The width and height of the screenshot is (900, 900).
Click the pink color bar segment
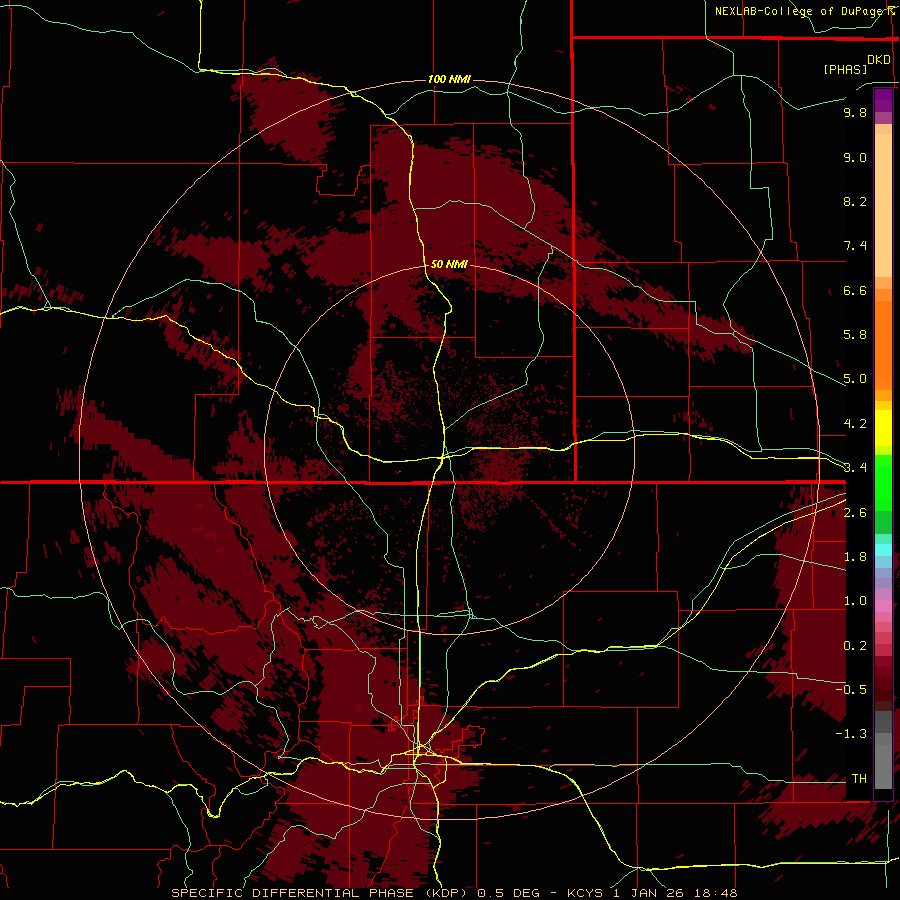883,606
